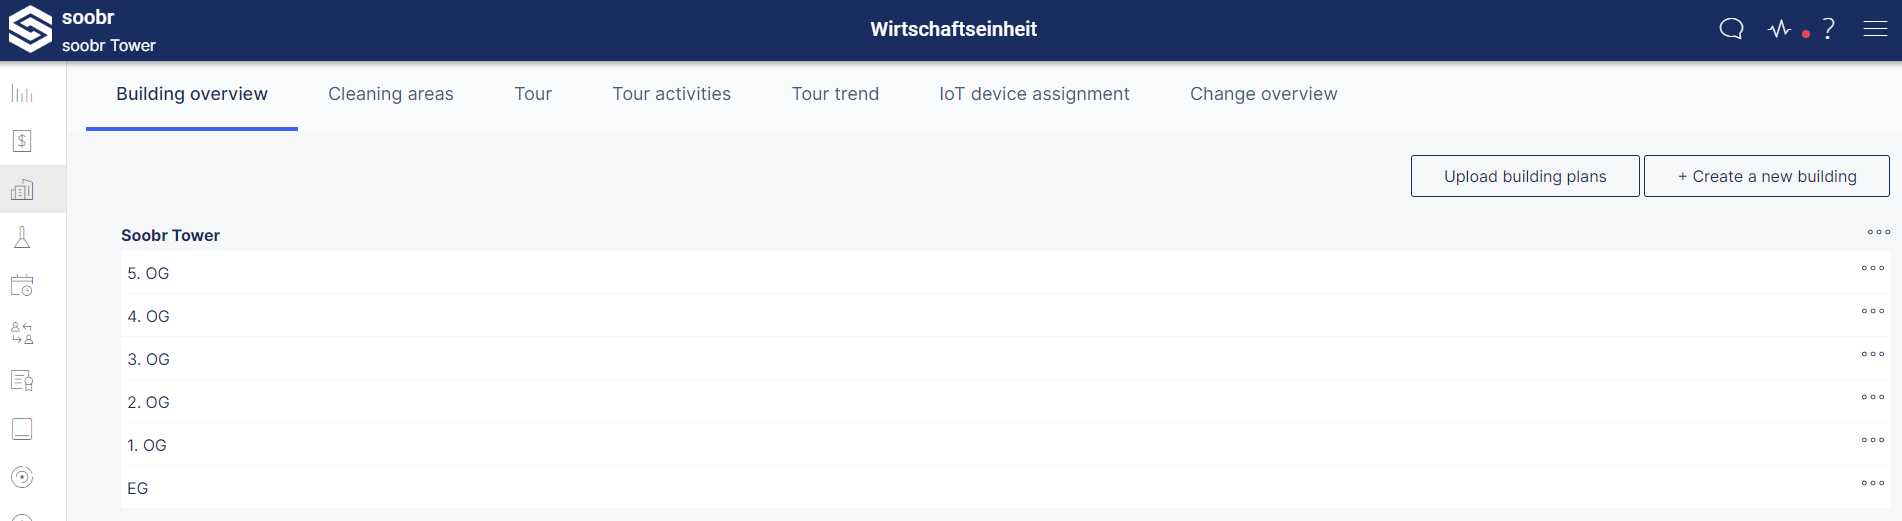Open the options menu for 3. OG

1872,354
